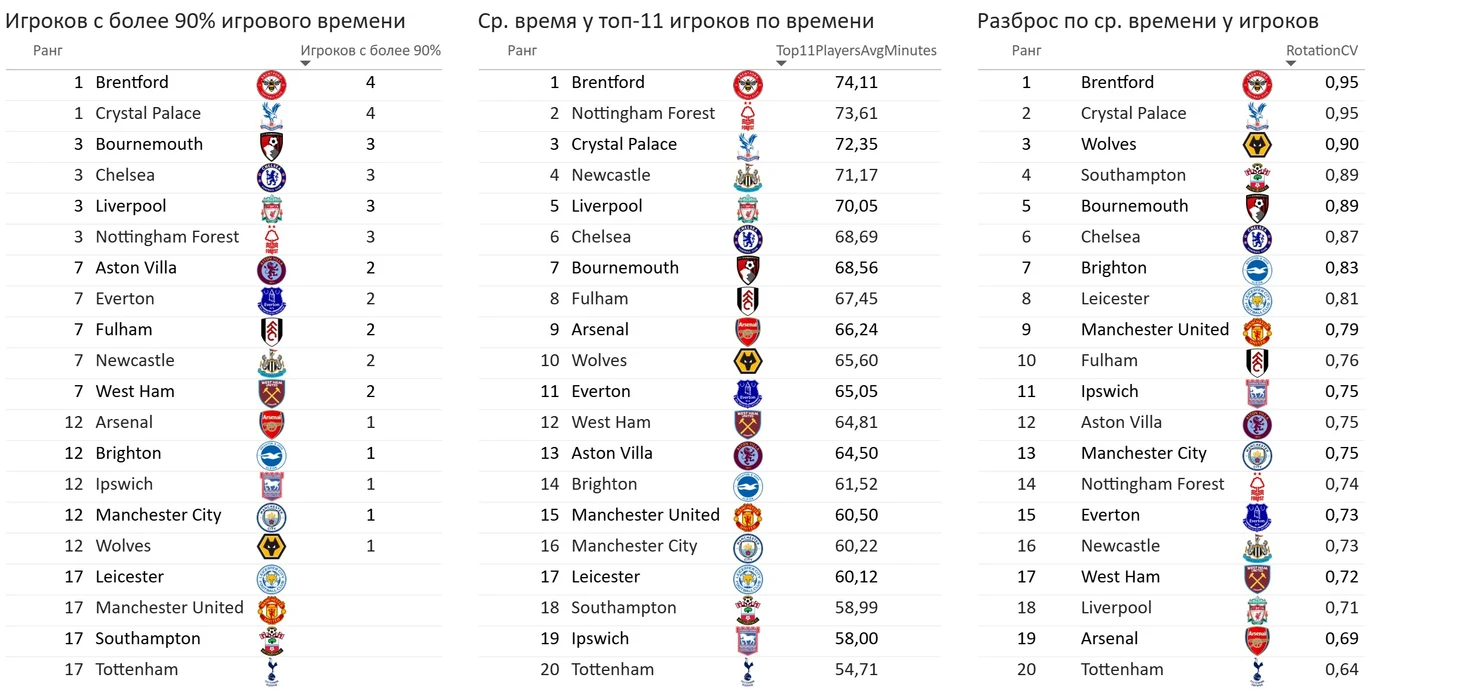The width and height of the screenshot is (1460, 699).
Task: Click sort arrow under Top11PlayersAvgMinutes header
Action: (781, 63)
